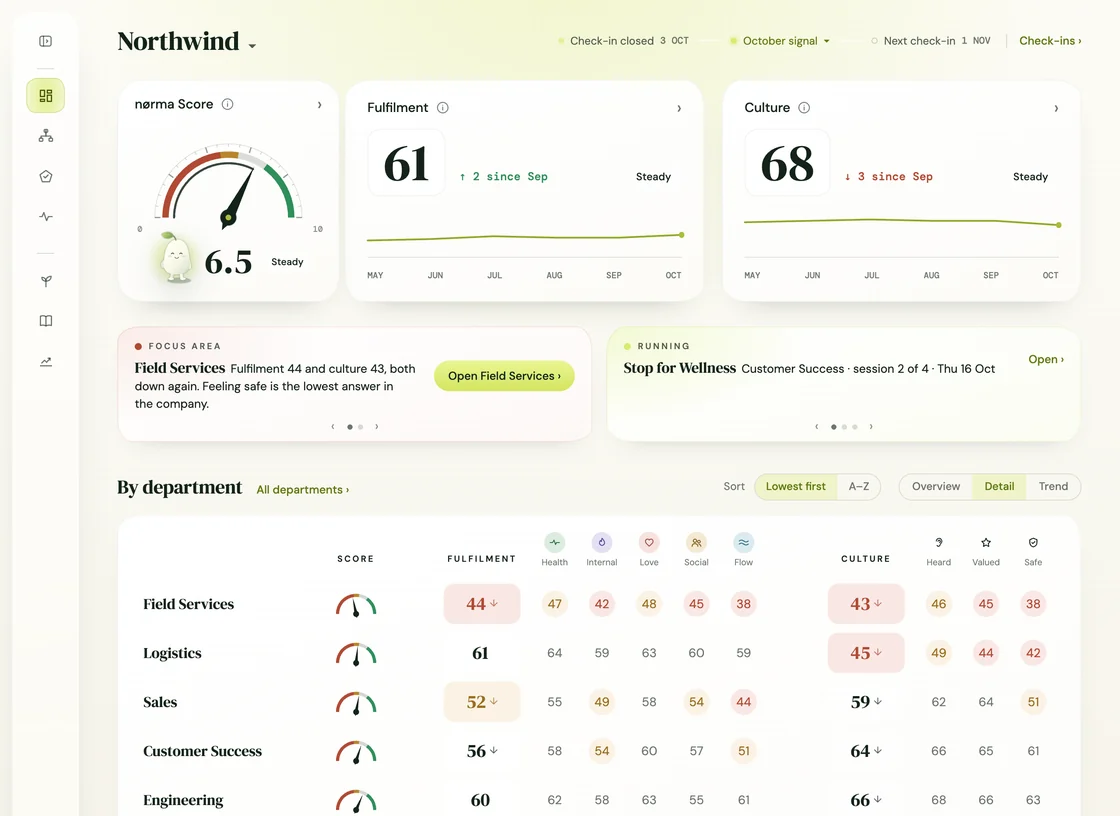Open the pentagon badge icon in sidebar
1120x816 pixels.
click(x=46, y=176)
